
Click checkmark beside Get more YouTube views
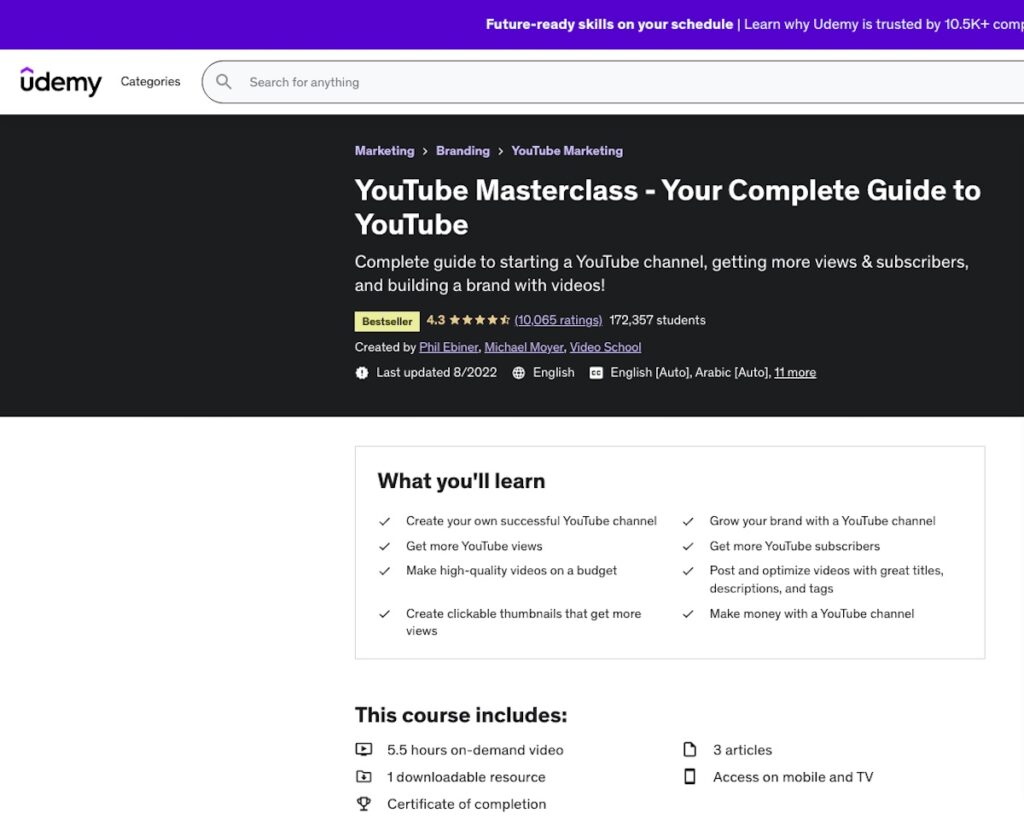pos(385,546)
